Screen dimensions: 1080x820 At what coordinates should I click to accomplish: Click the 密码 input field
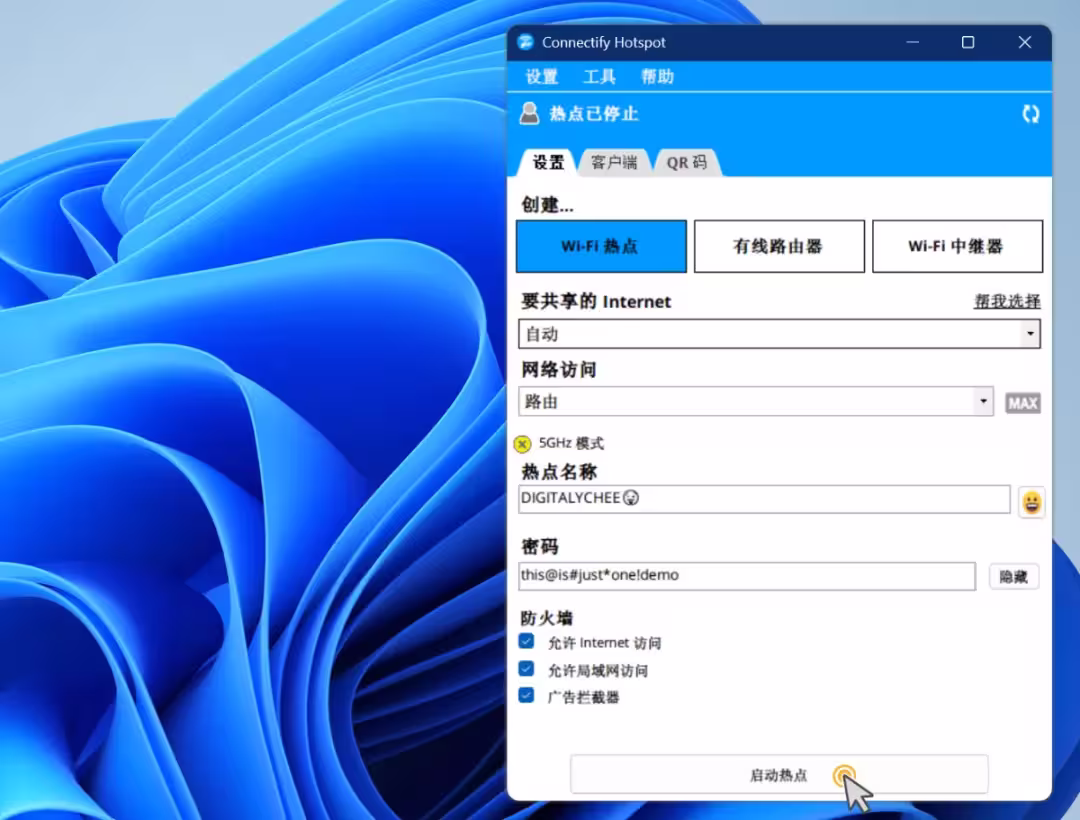coord(747,576)
